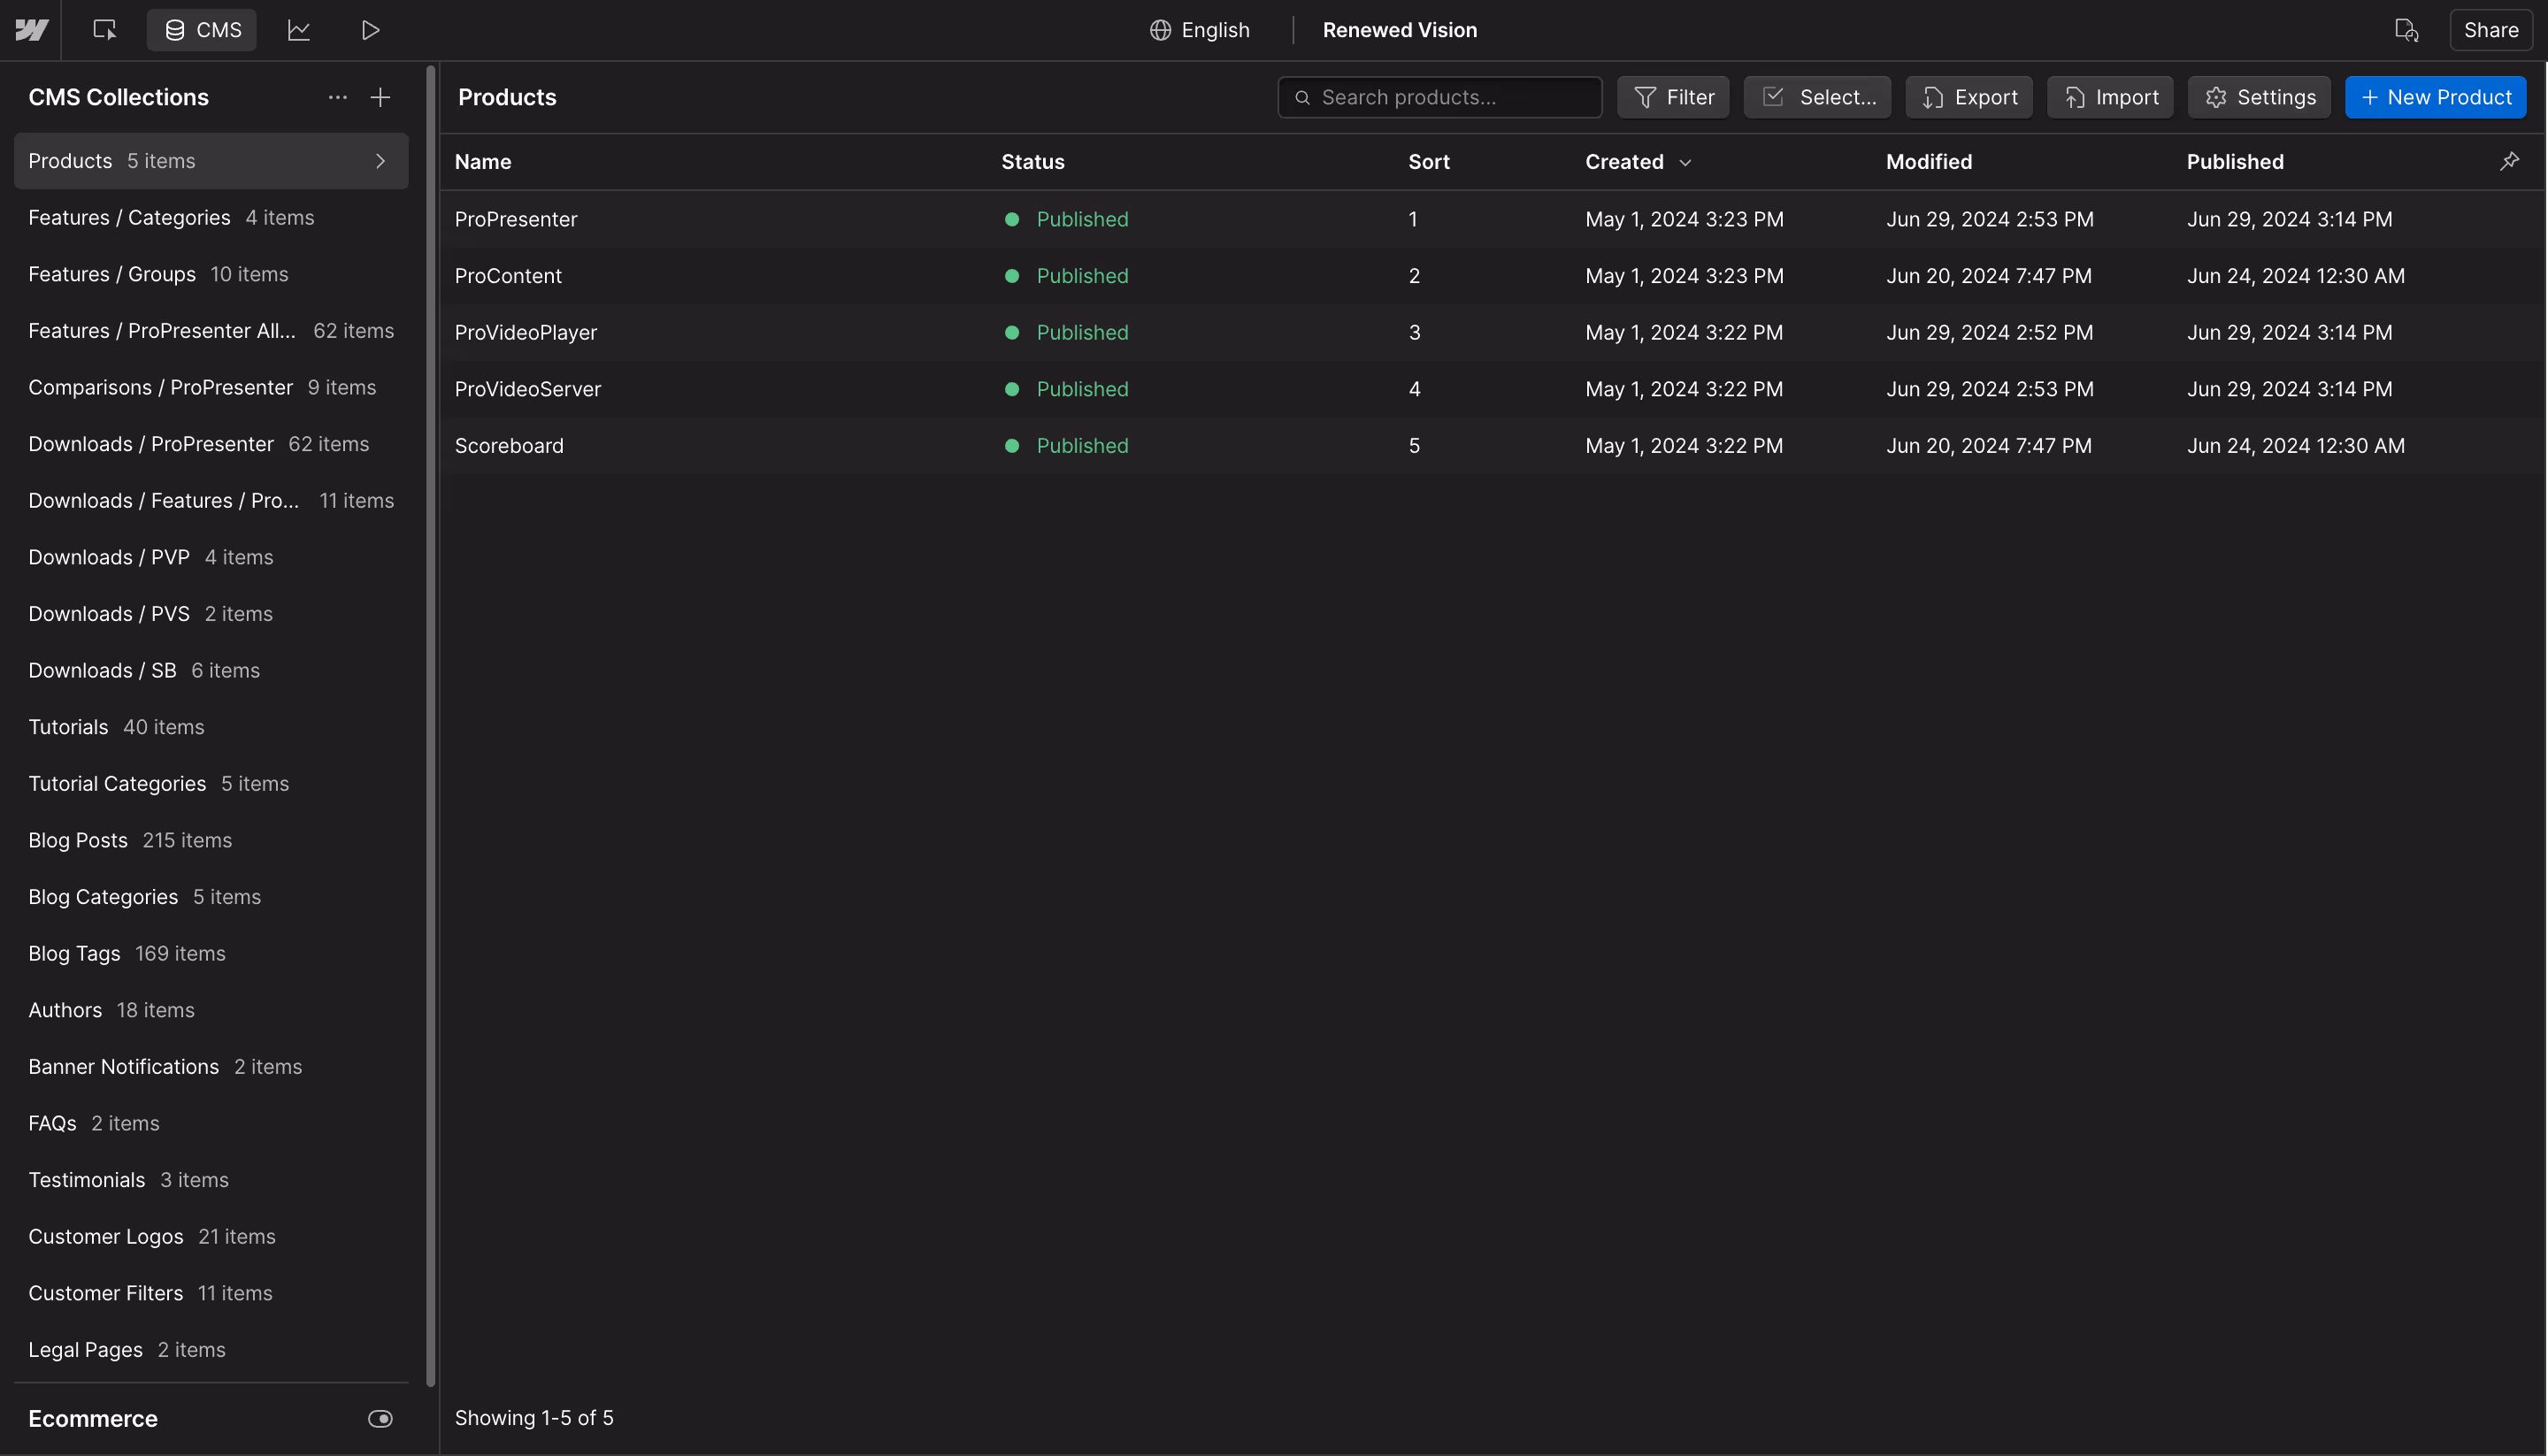
Task: Open the Designer canvas icon
Action: (104, 30)
